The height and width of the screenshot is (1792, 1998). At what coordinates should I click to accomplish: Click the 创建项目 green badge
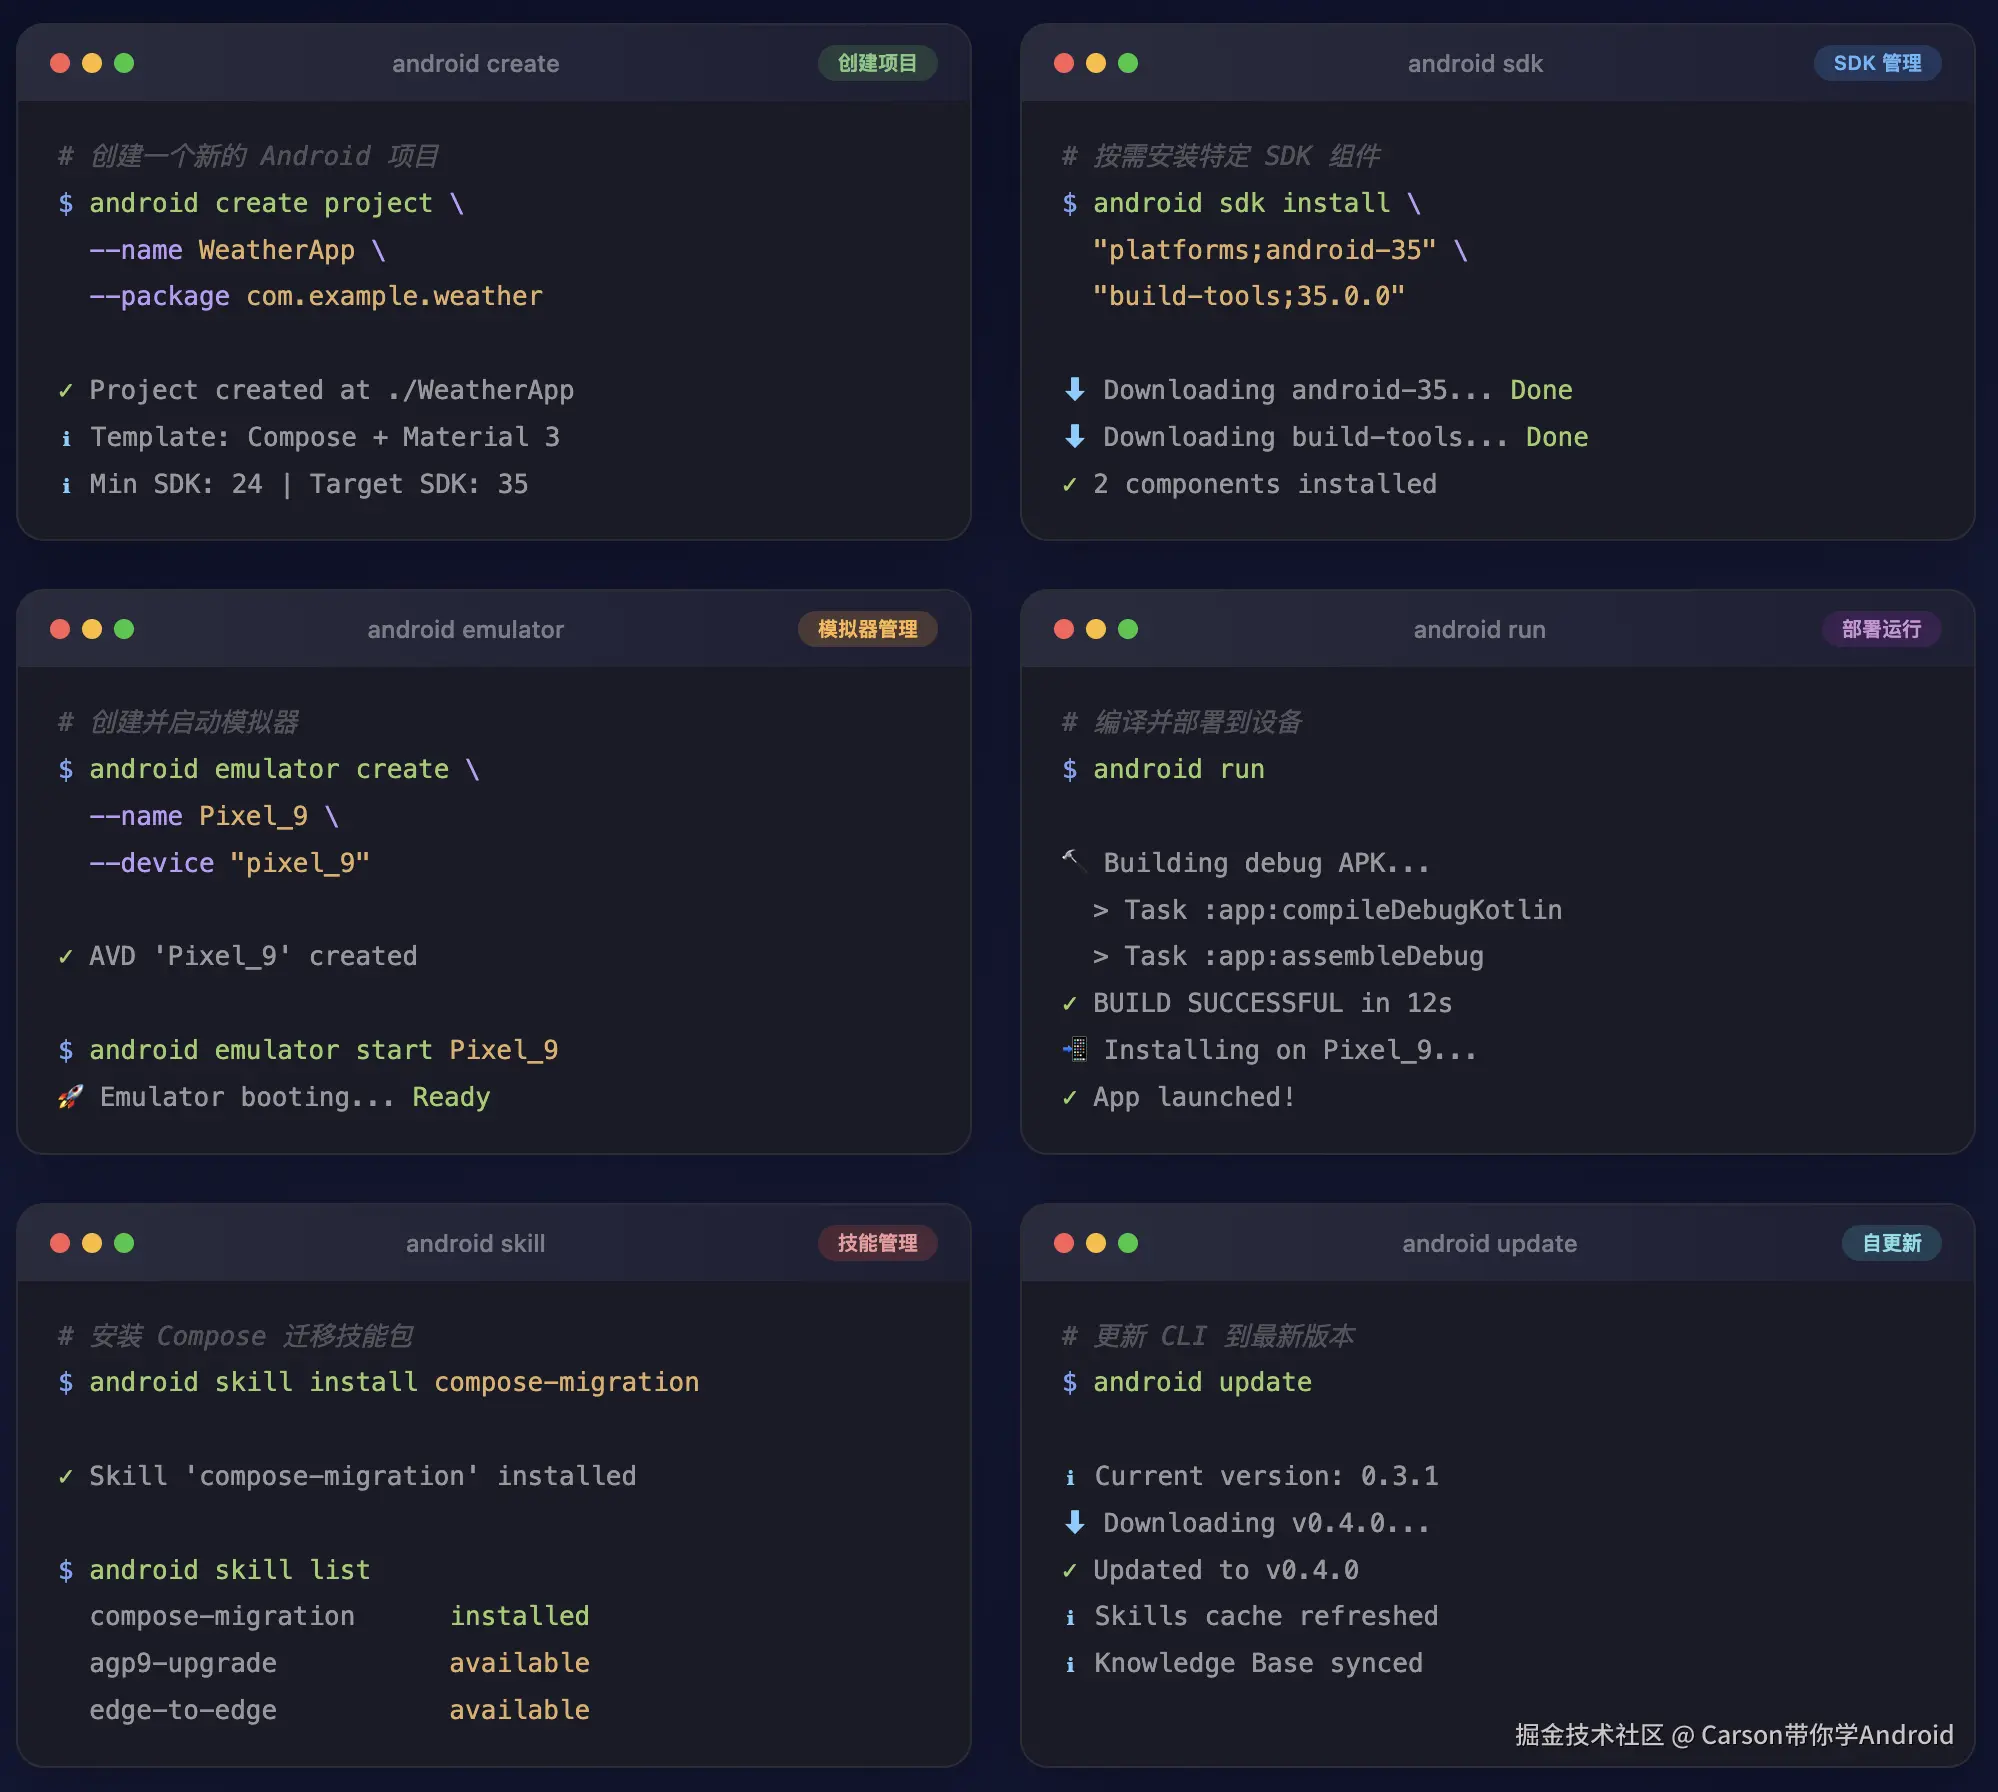point(877,63)
